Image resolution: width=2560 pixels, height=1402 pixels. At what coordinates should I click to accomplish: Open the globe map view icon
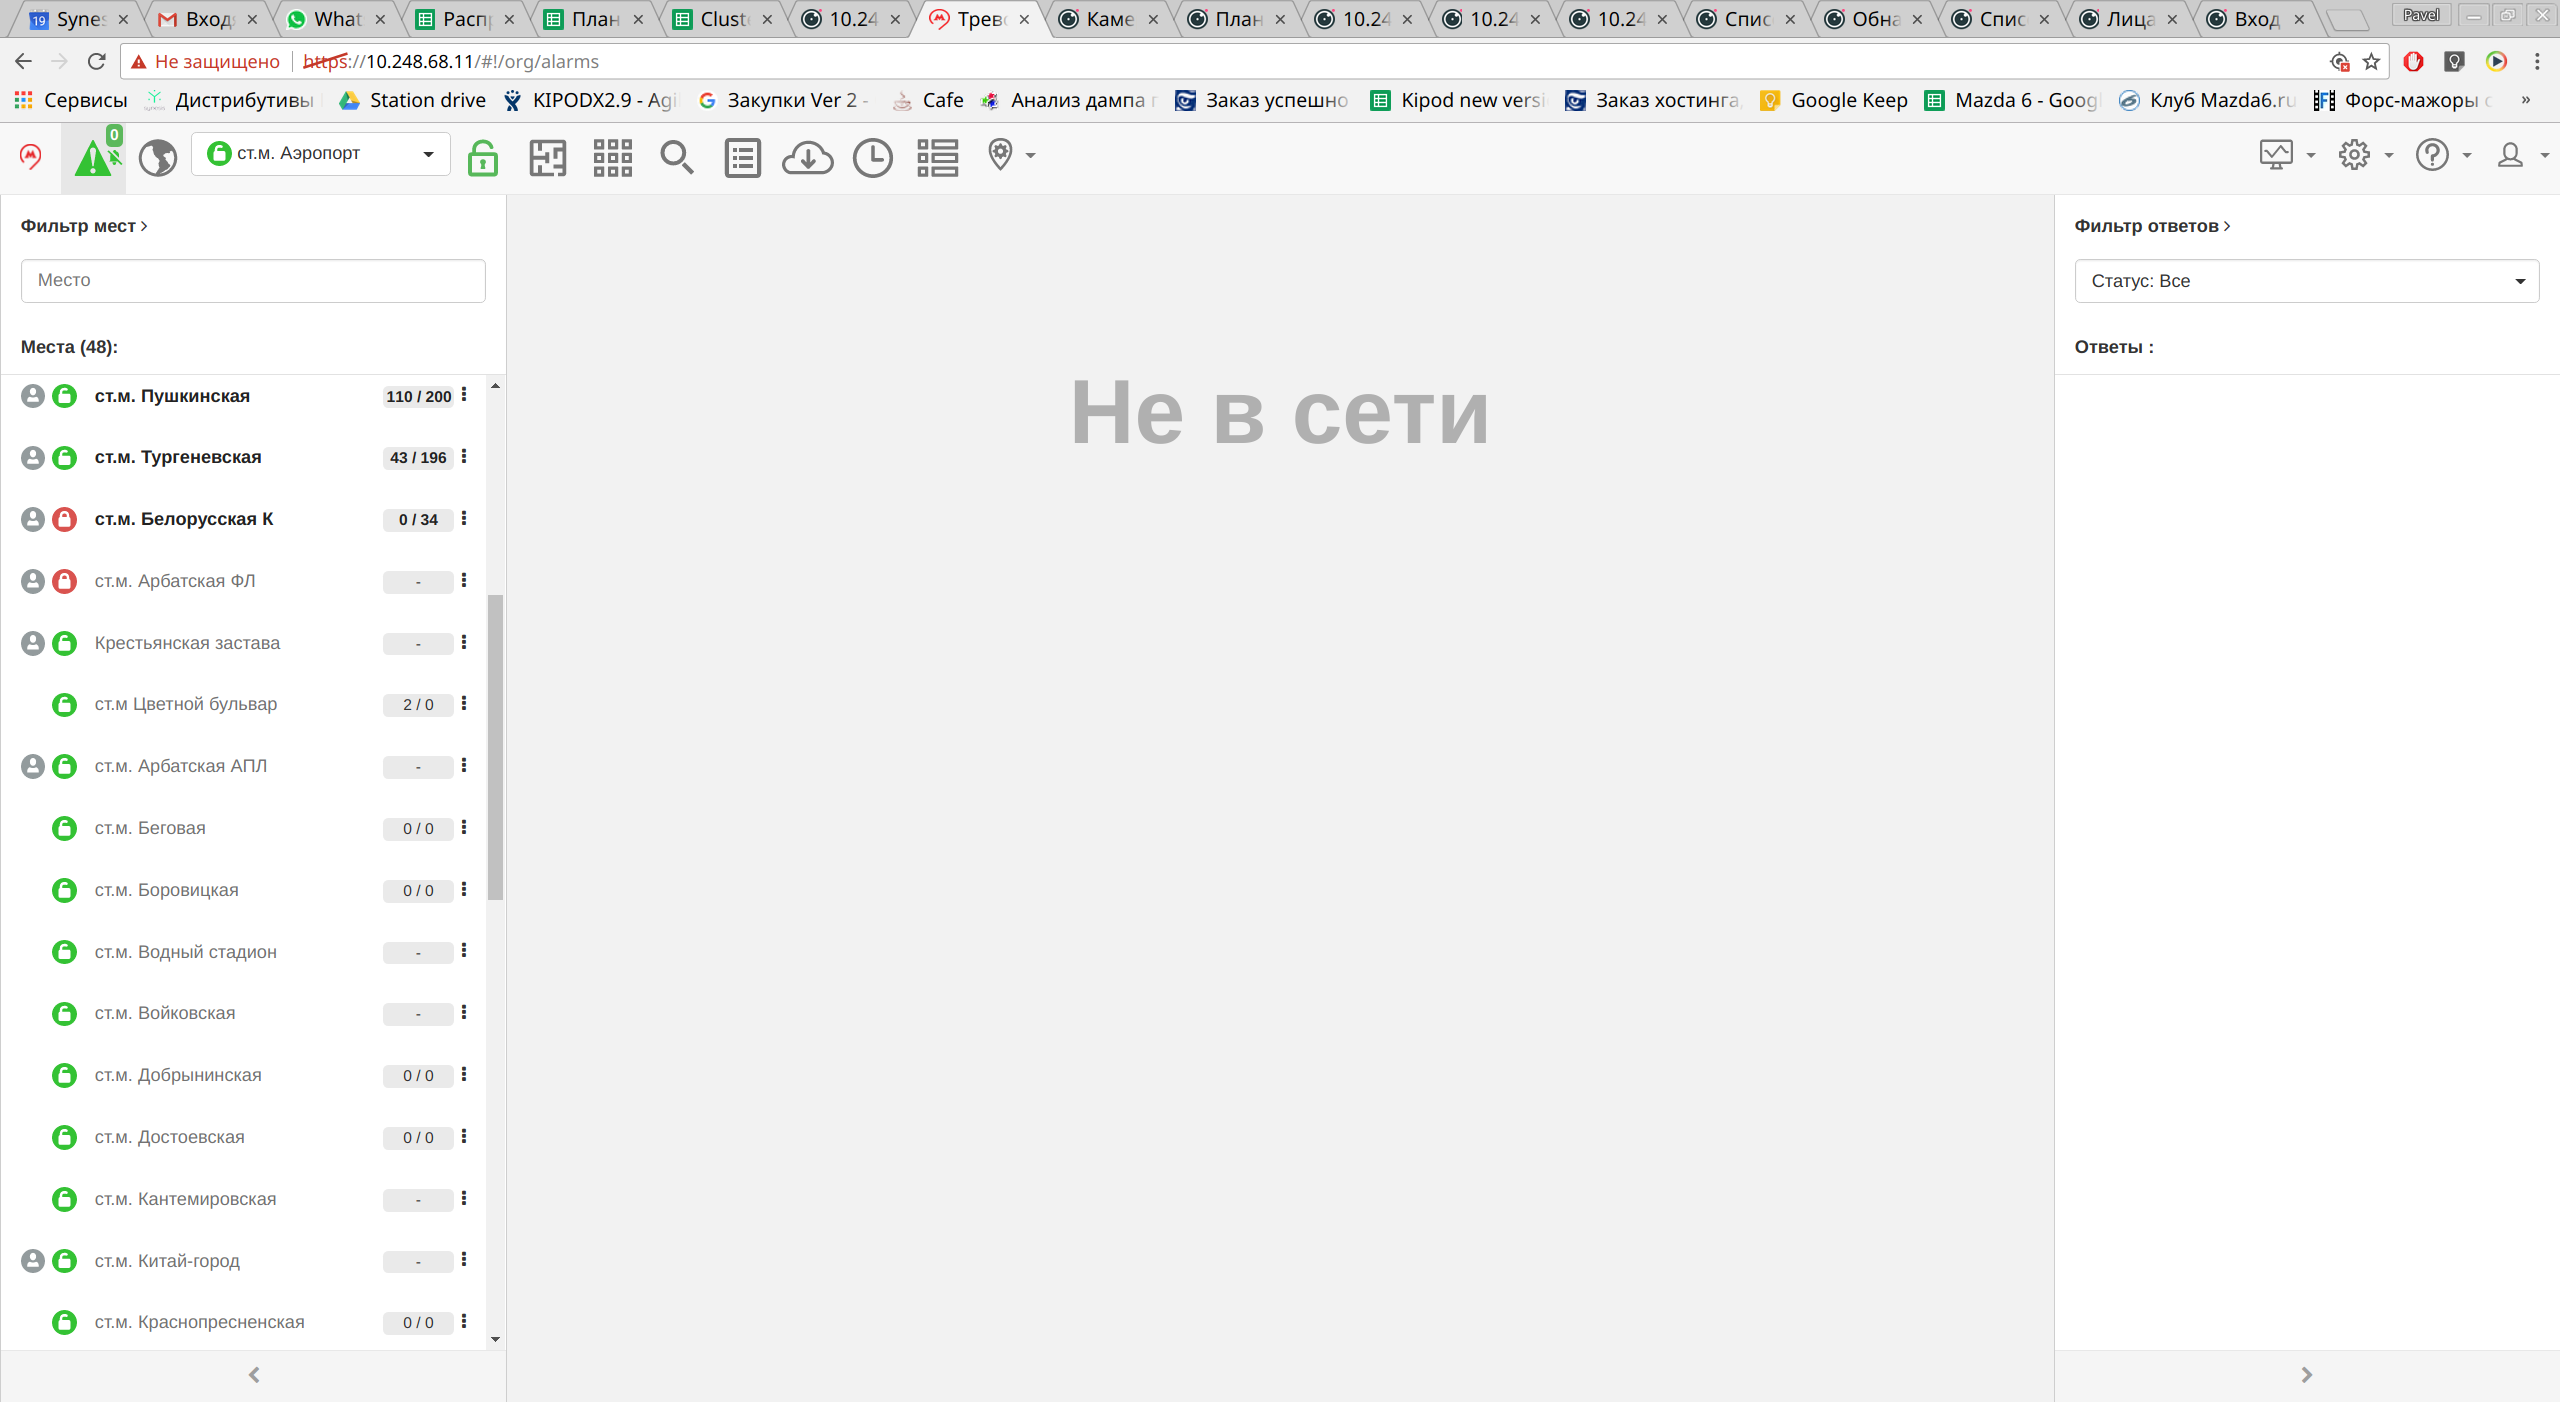click(157, 157)
